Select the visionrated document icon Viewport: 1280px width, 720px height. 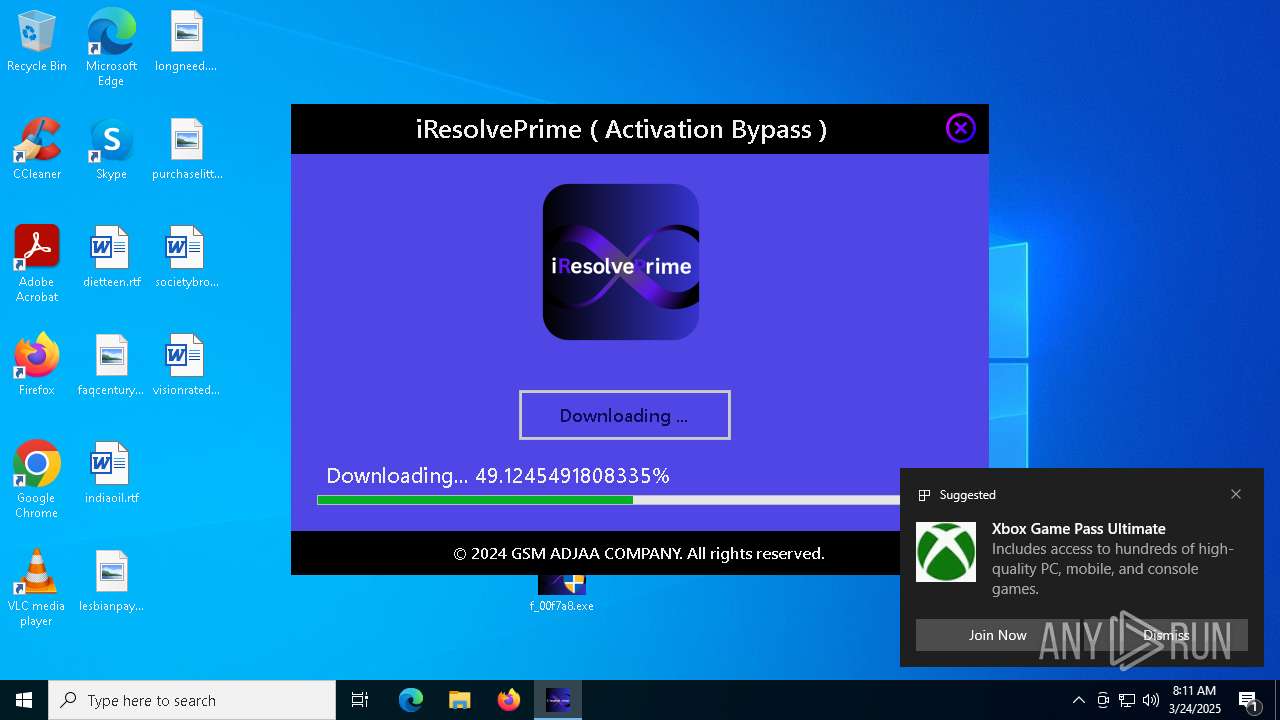[186, 366]
